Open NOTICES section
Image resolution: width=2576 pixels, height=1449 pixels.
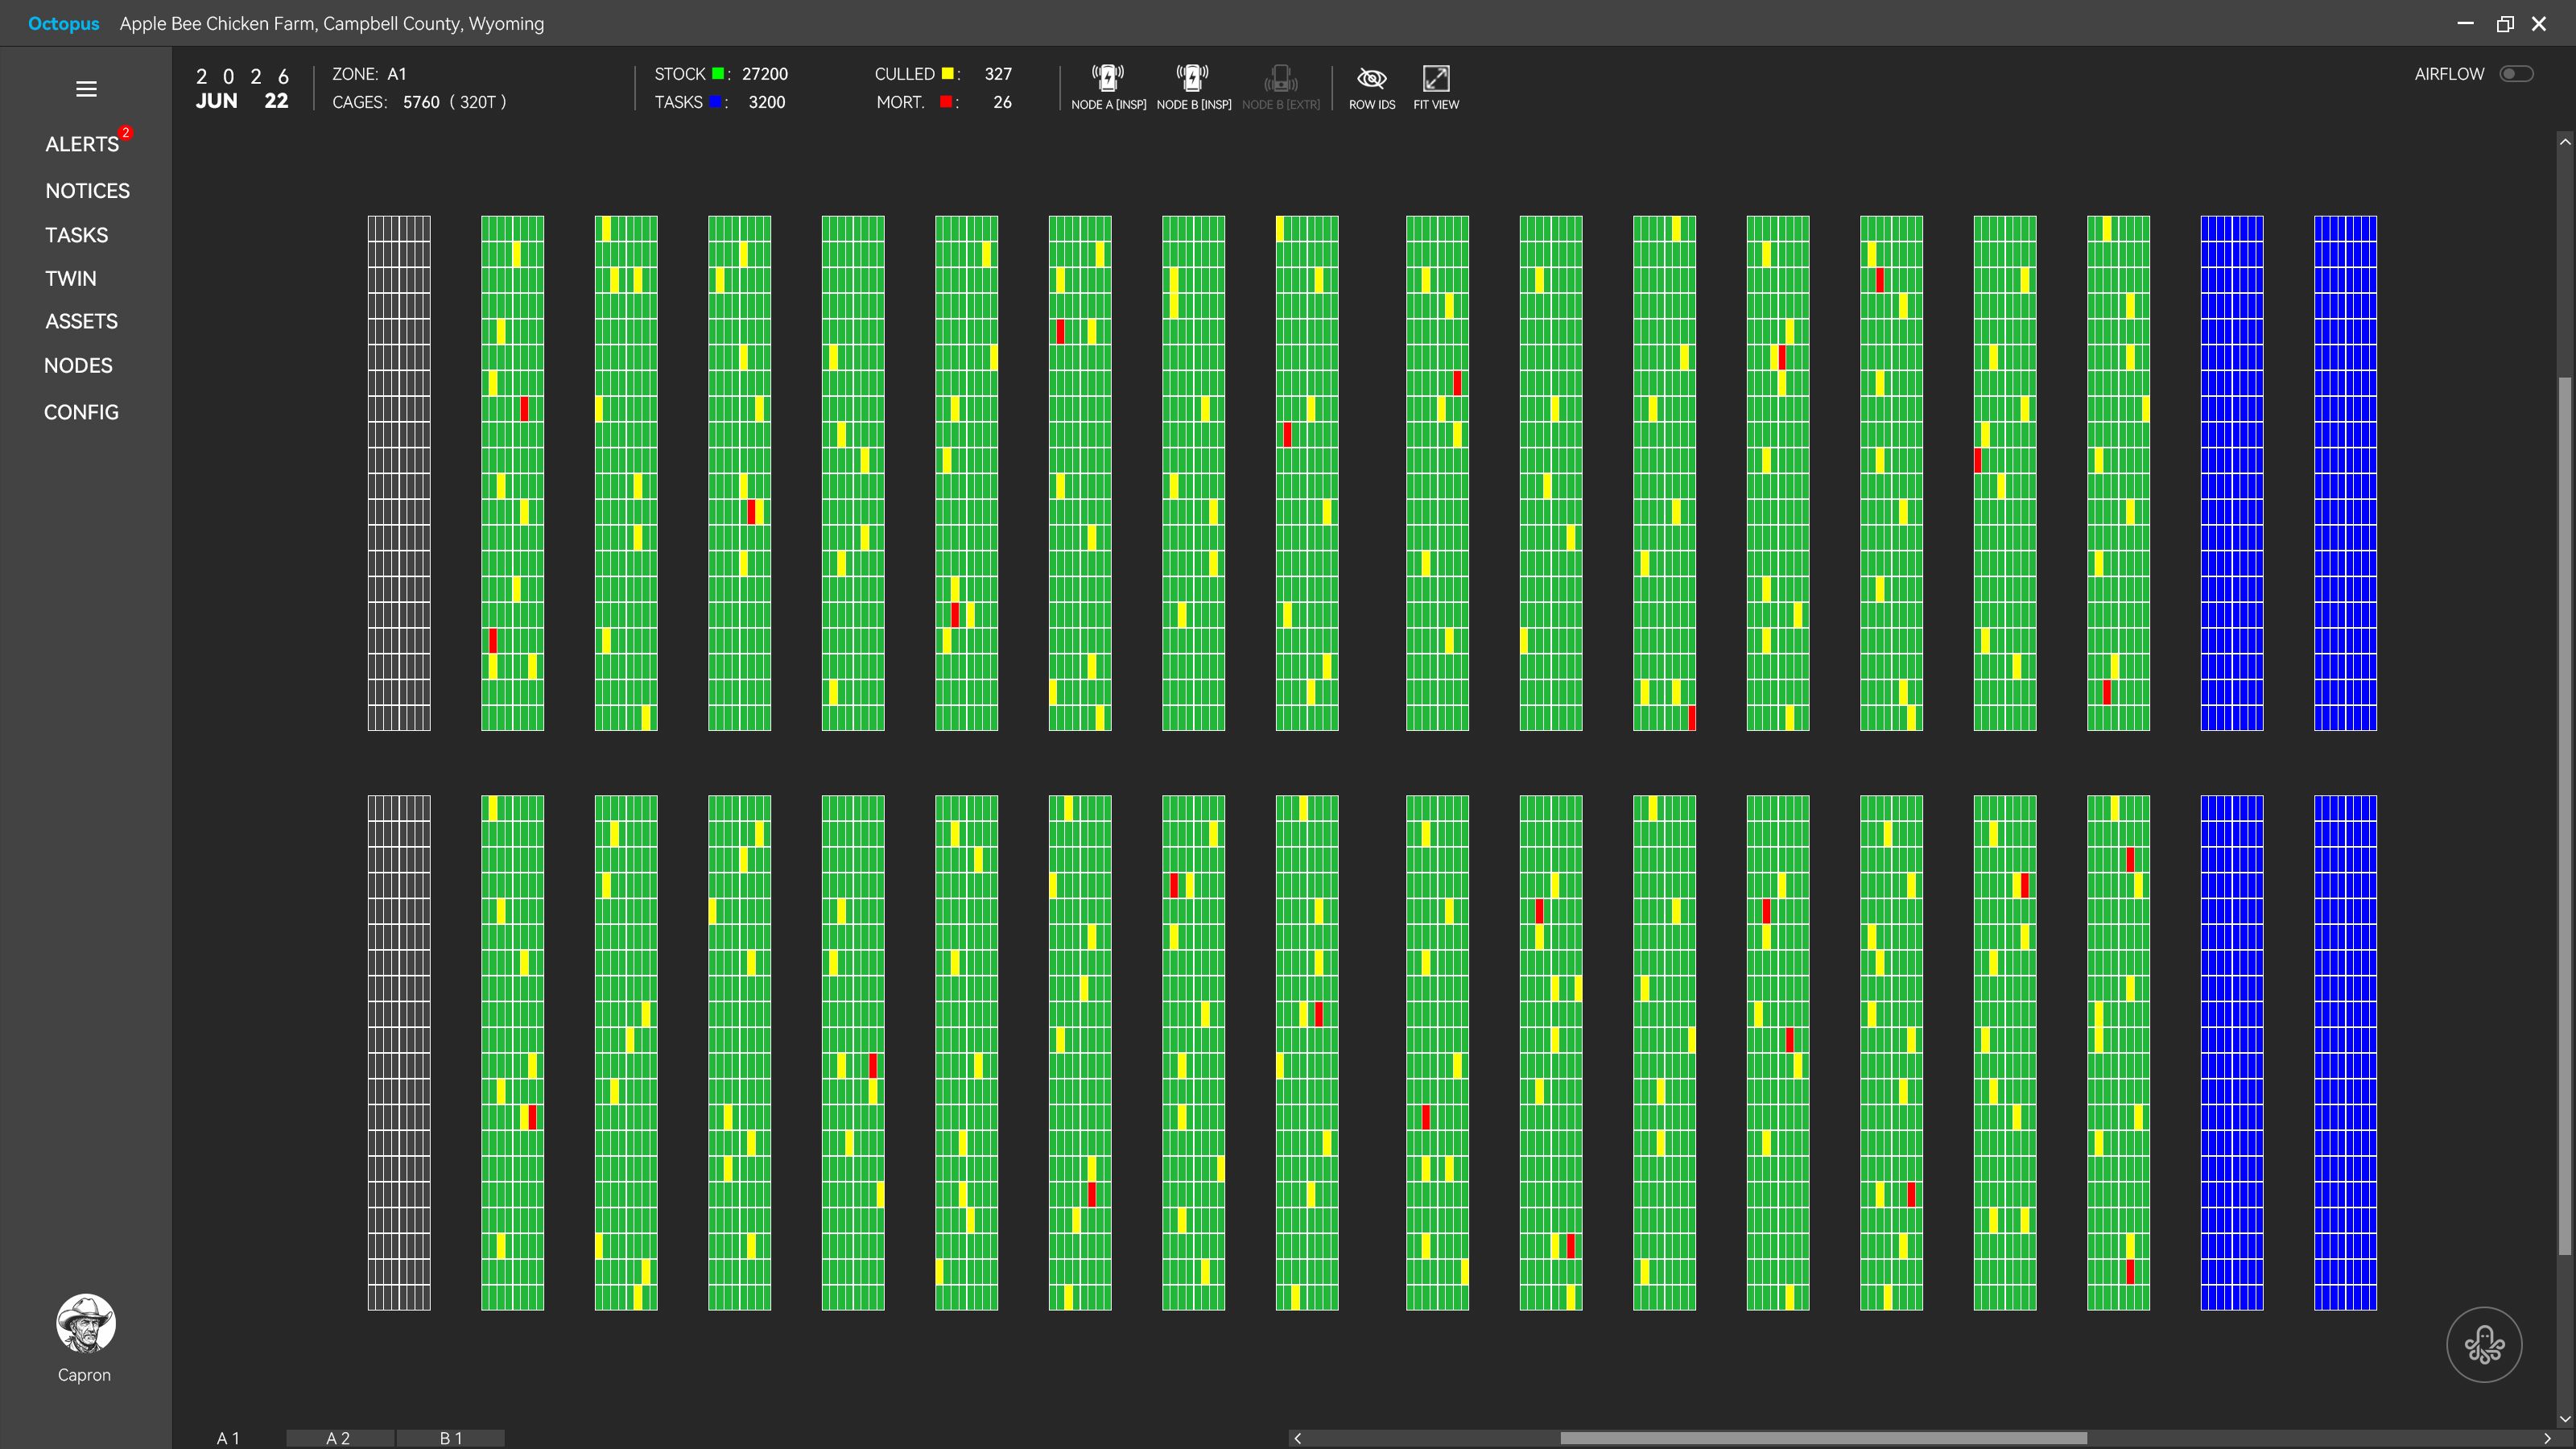coord(88,190)
